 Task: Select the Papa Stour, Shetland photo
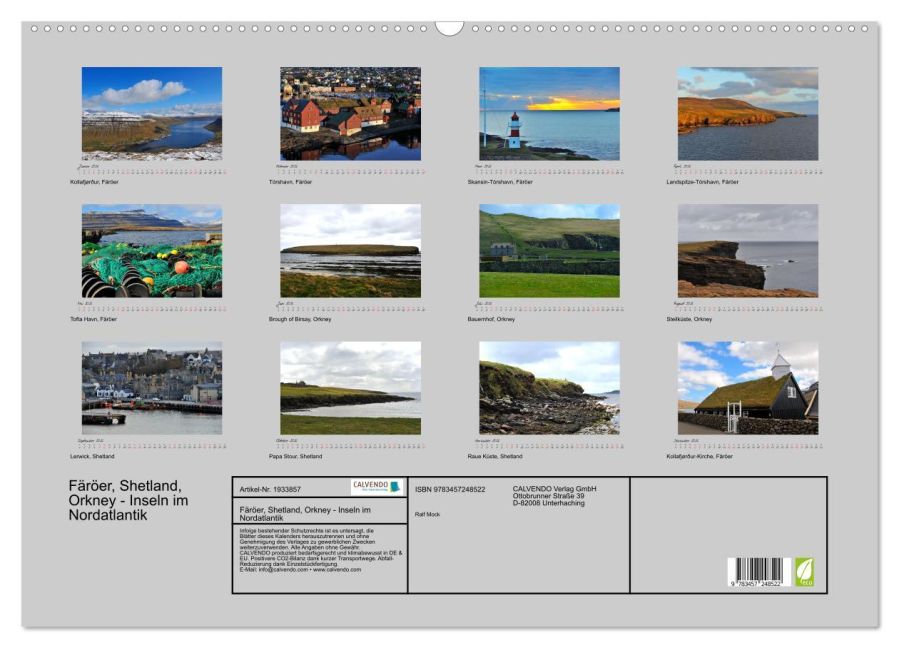350,388
